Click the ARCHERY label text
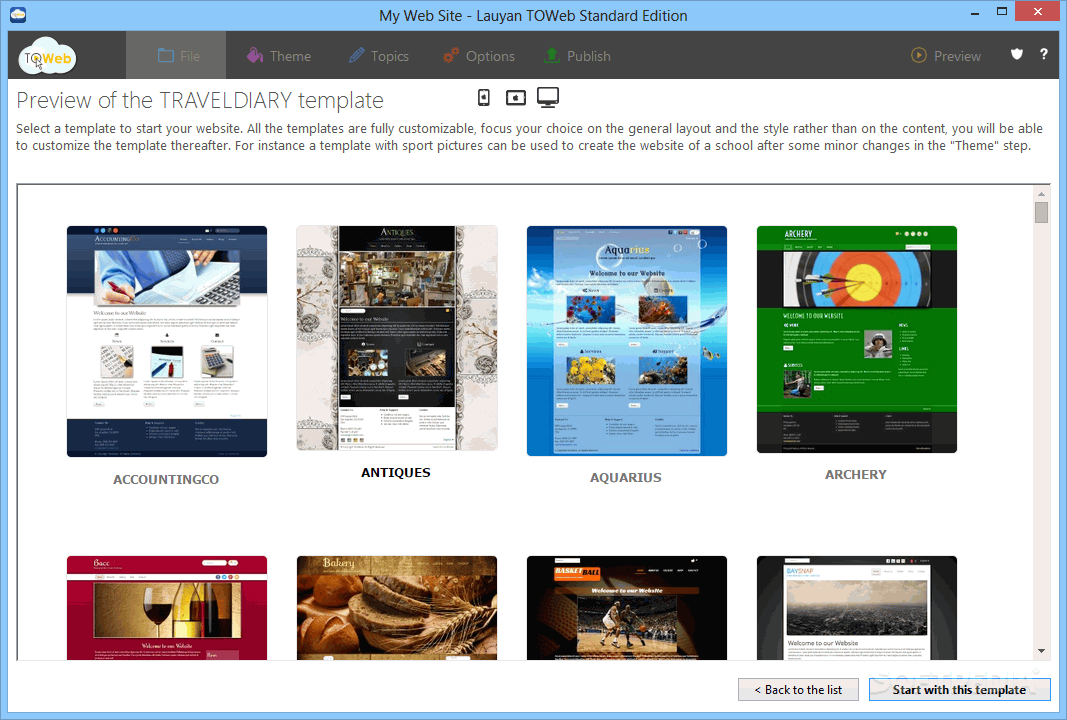This screenshot has height=720, width=1067. [856, 475]
